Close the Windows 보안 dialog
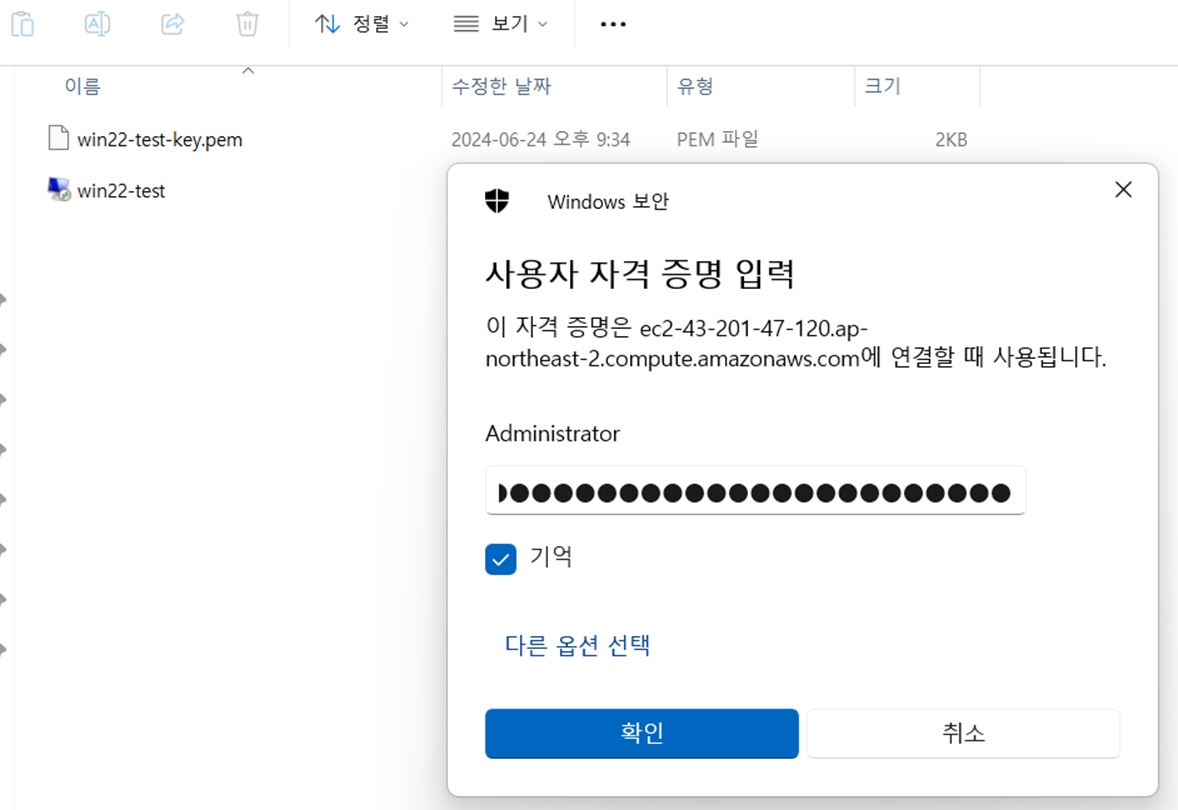The height and width of the screenshot is (810, 1178). click(1123, 189)
